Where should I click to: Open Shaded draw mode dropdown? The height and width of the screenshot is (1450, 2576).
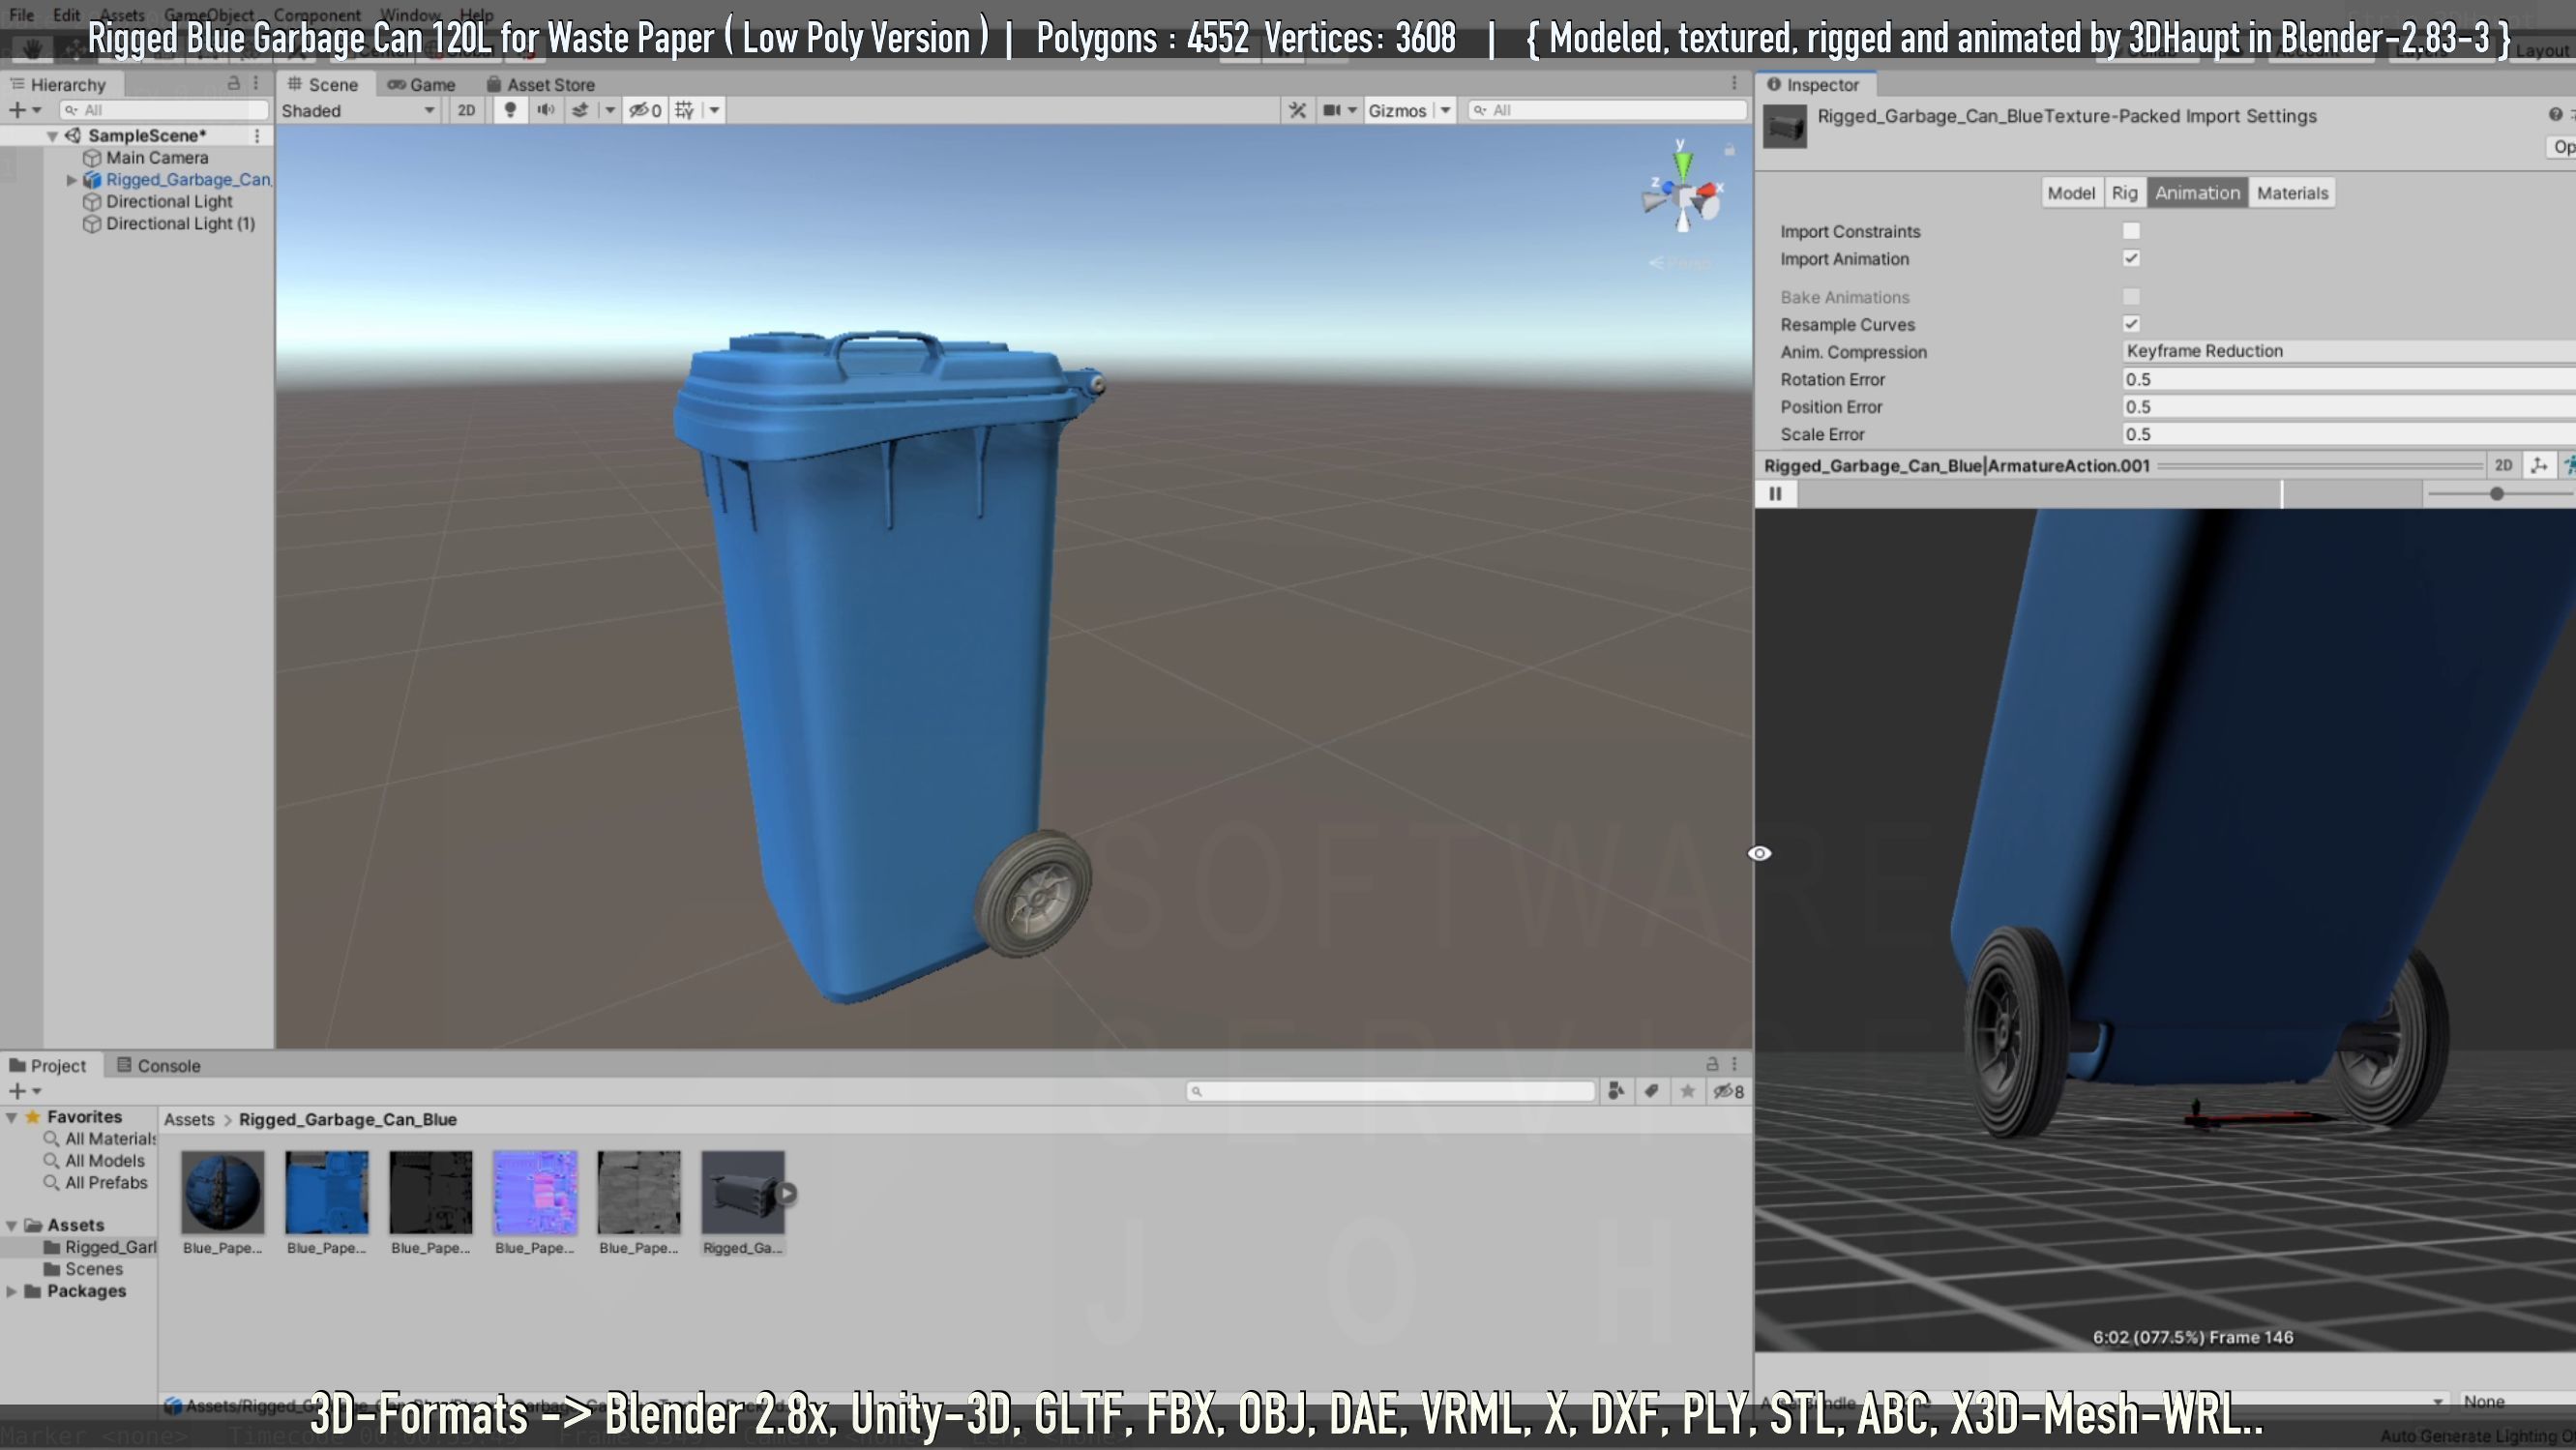point(358,110)
